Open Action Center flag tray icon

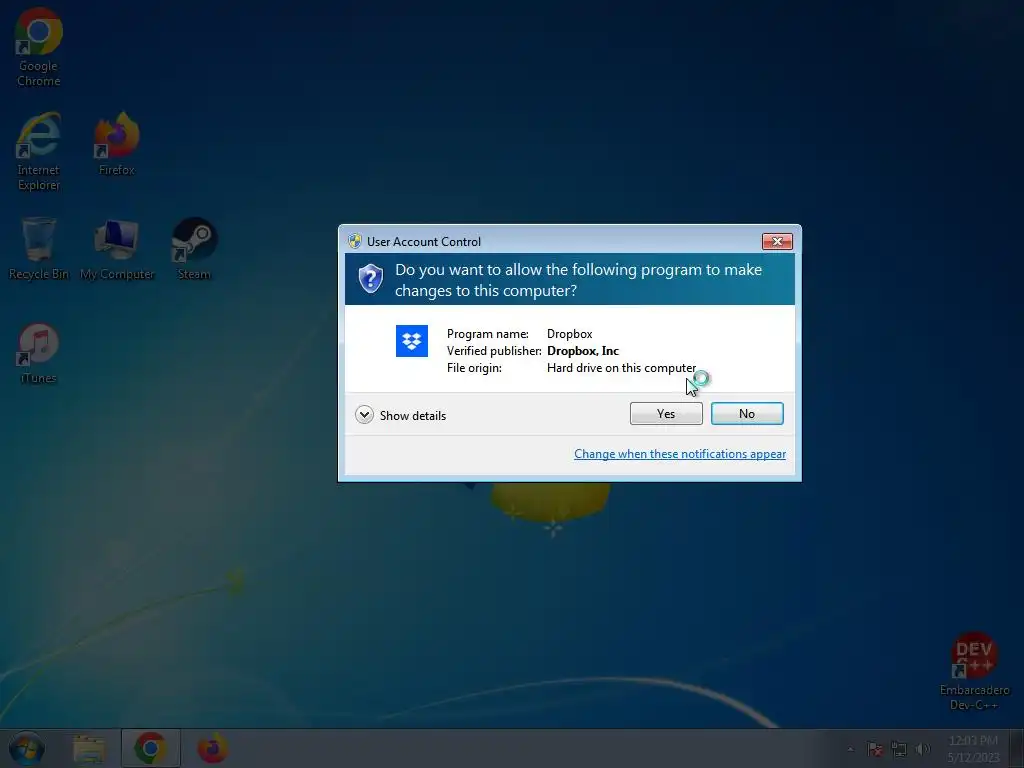click(874, 749)
